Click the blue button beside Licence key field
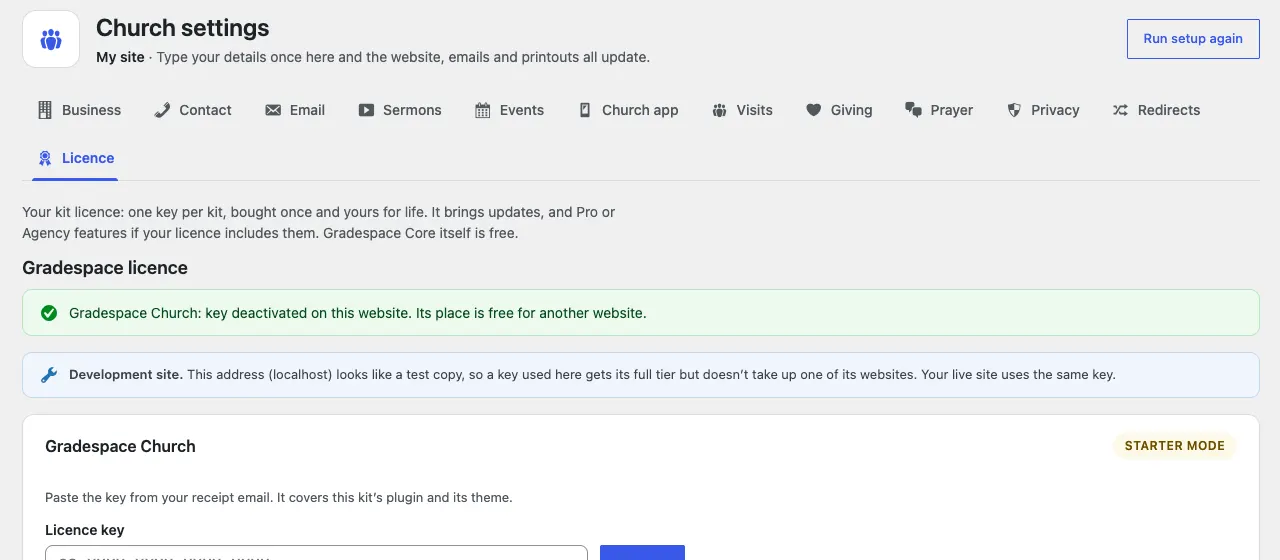The height and width of the screenshot is (560, 1280). click(642, 553)
